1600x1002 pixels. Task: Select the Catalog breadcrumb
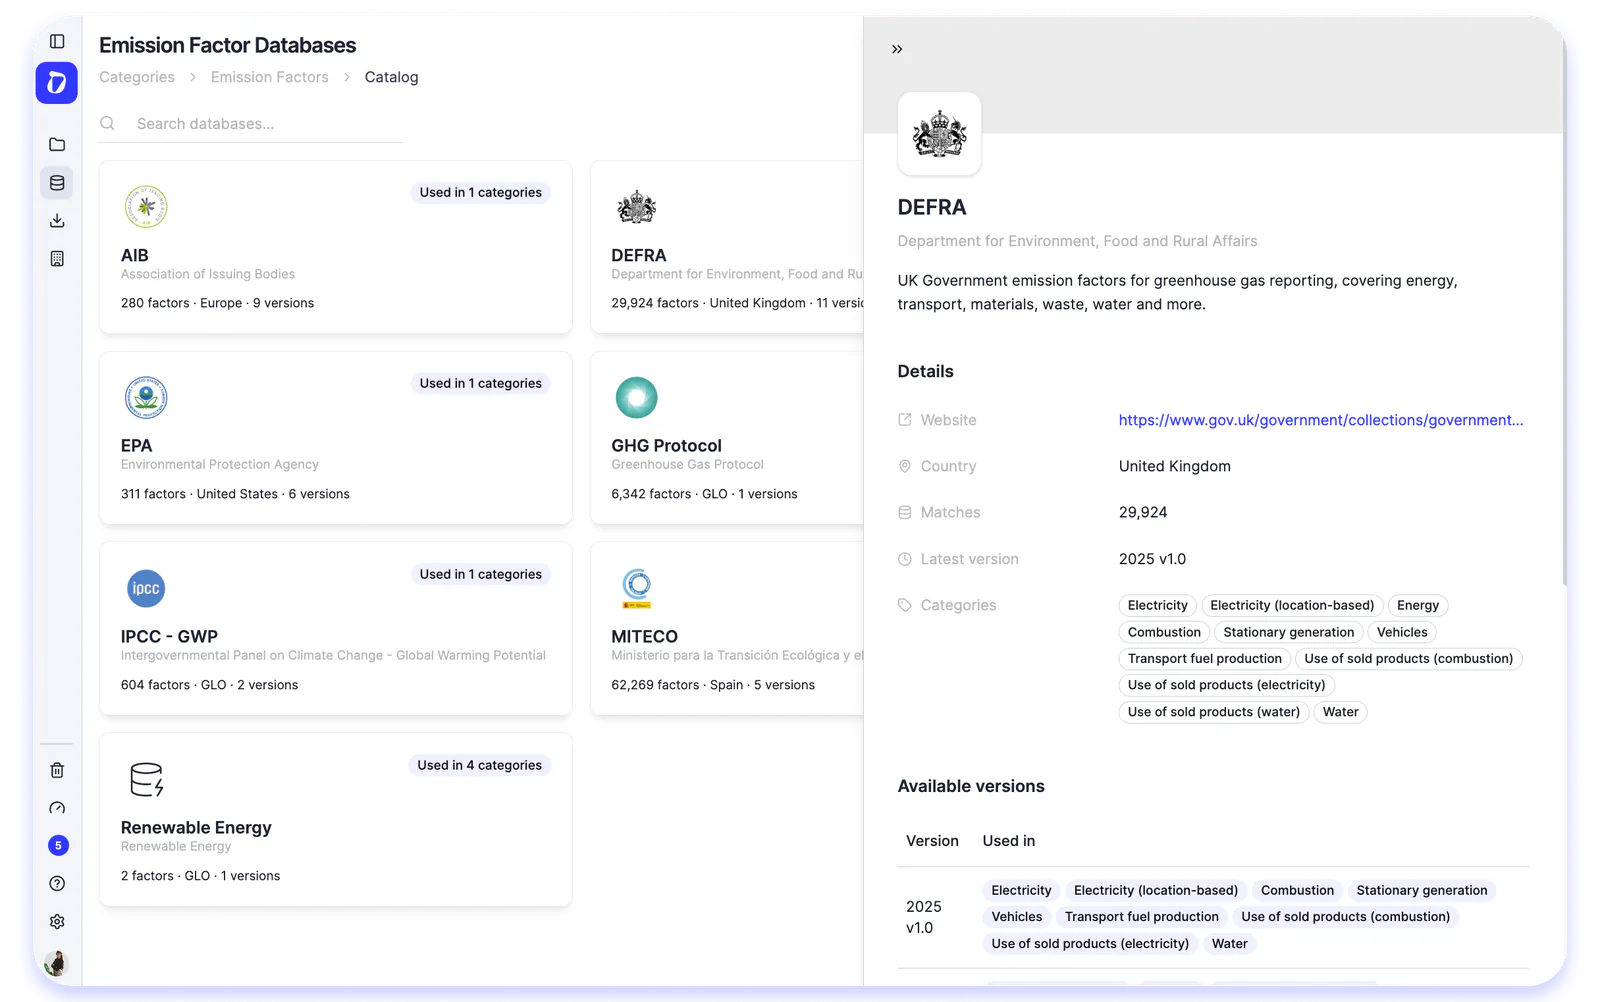point(391,77)
